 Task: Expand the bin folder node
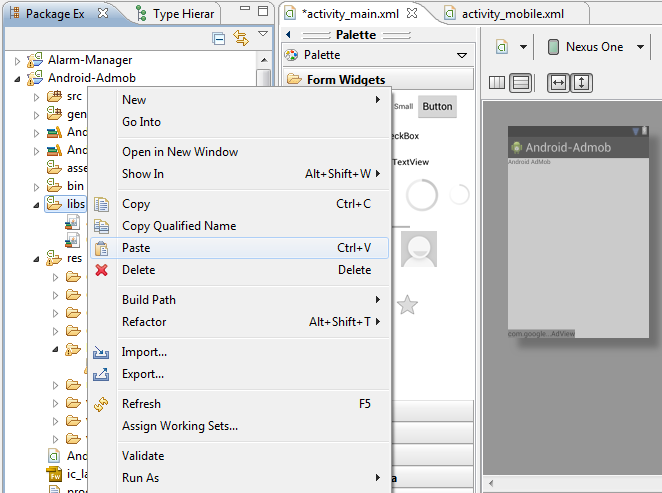pos(36,187)
